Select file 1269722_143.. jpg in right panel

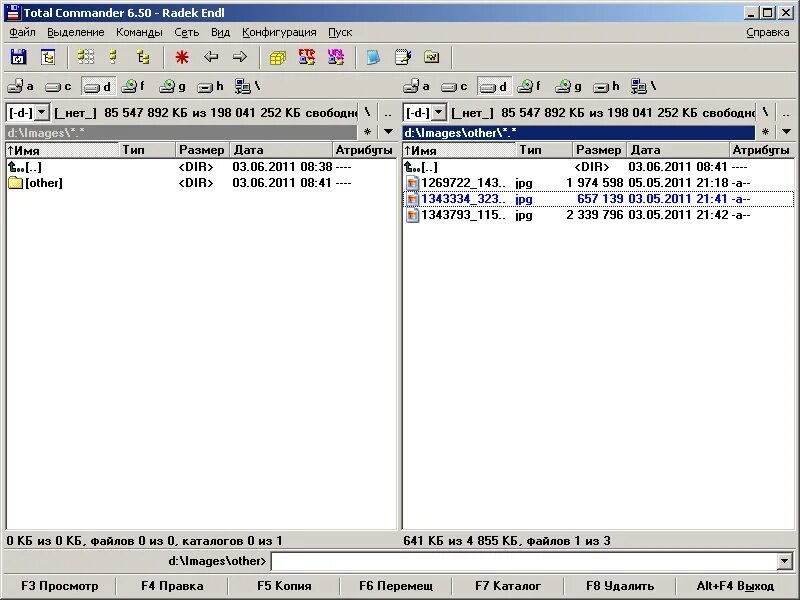(598, 183)
